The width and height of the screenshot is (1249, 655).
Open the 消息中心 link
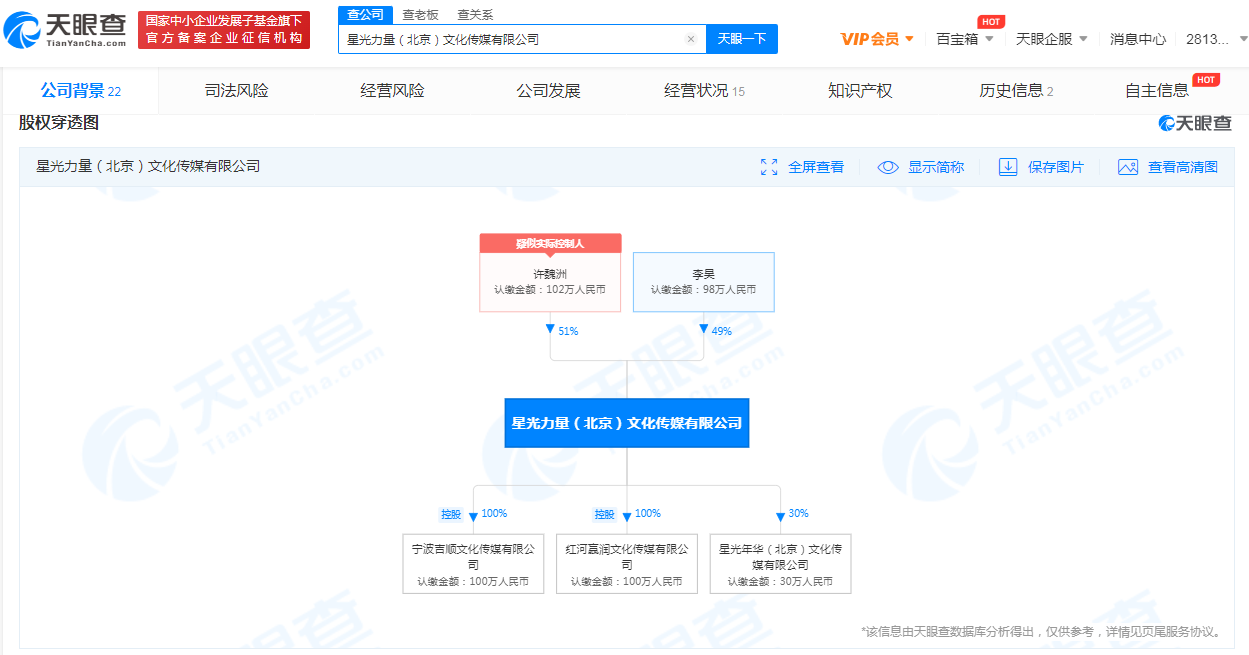[x=1138, y=39]
